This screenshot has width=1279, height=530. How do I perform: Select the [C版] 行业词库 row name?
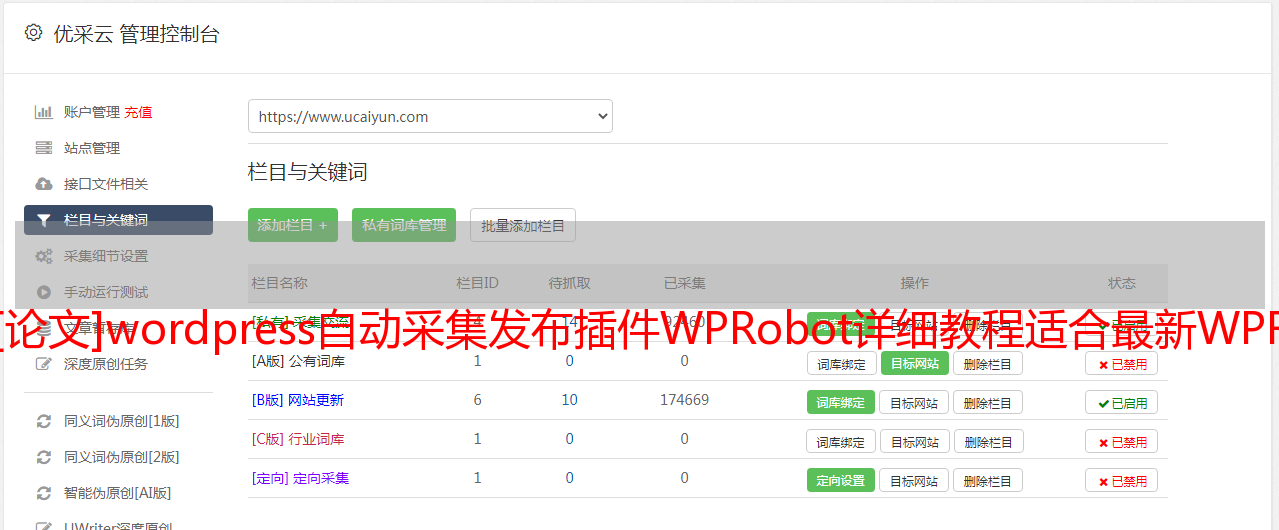(298, 439)
